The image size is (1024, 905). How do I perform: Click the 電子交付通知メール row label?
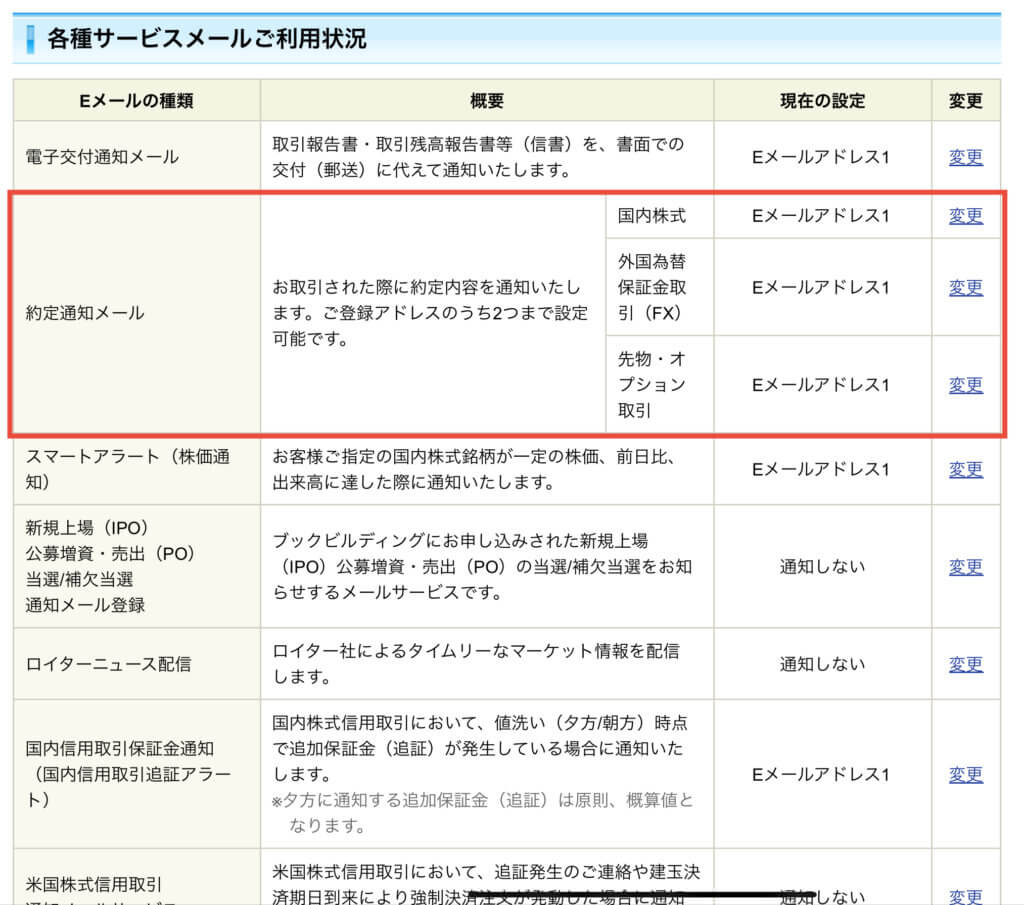(102, 157)
